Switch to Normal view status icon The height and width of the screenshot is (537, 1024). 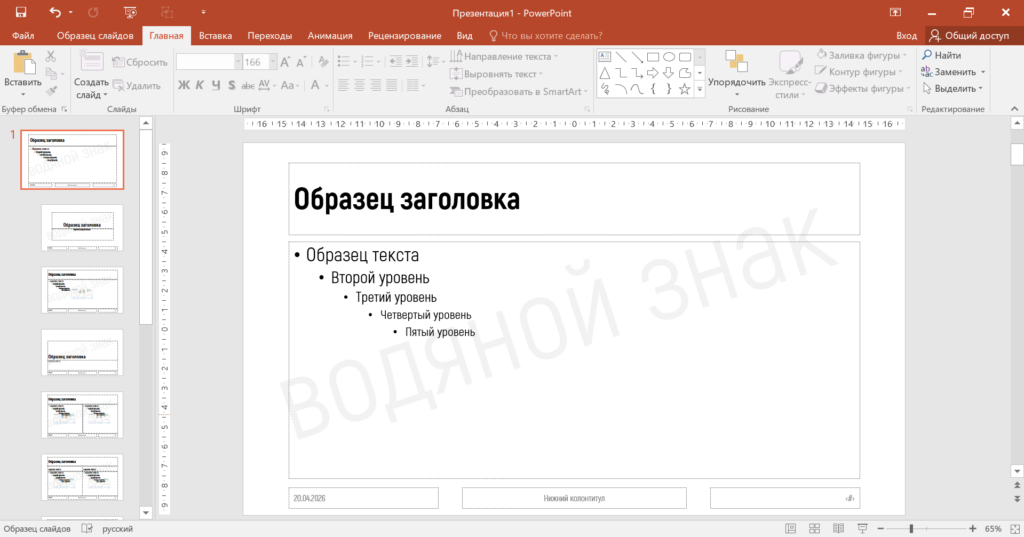coord(790,529)
